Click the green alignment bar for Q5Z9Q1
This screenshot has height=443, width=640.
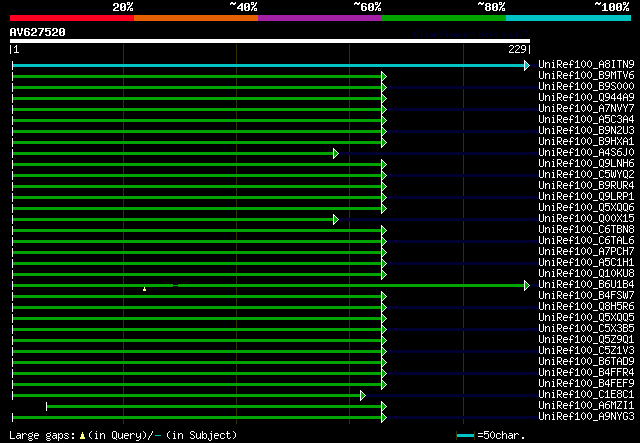point(197,341)
